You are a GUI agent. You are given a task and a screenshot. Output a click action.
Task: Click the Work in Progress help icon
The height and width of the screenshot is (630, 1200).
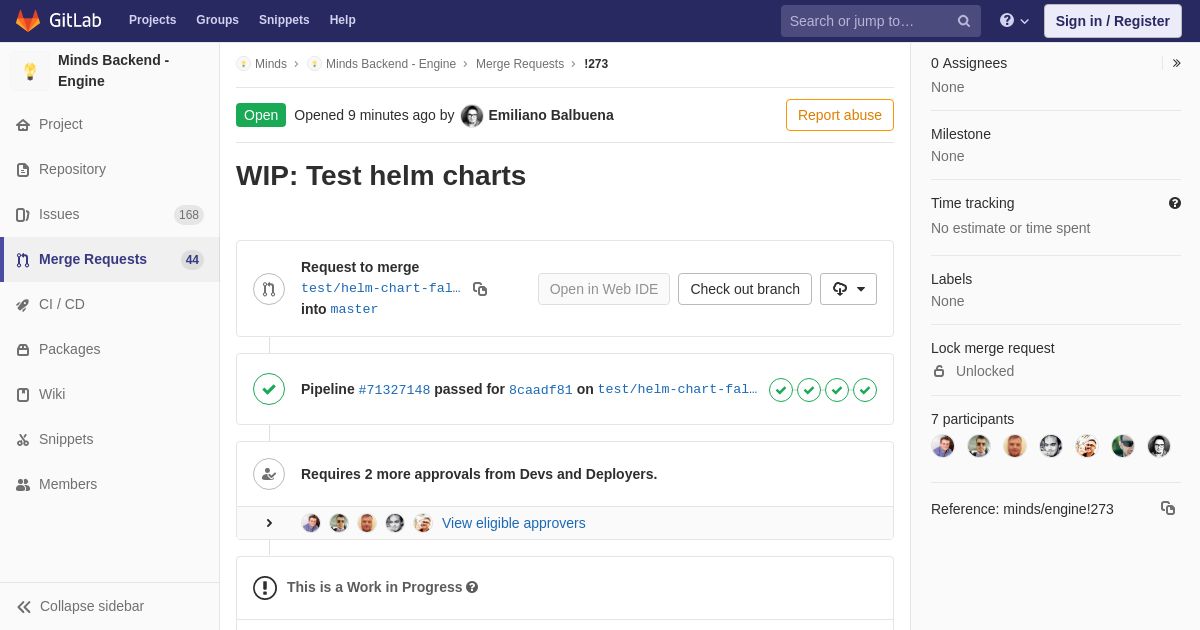coord(472,587)
